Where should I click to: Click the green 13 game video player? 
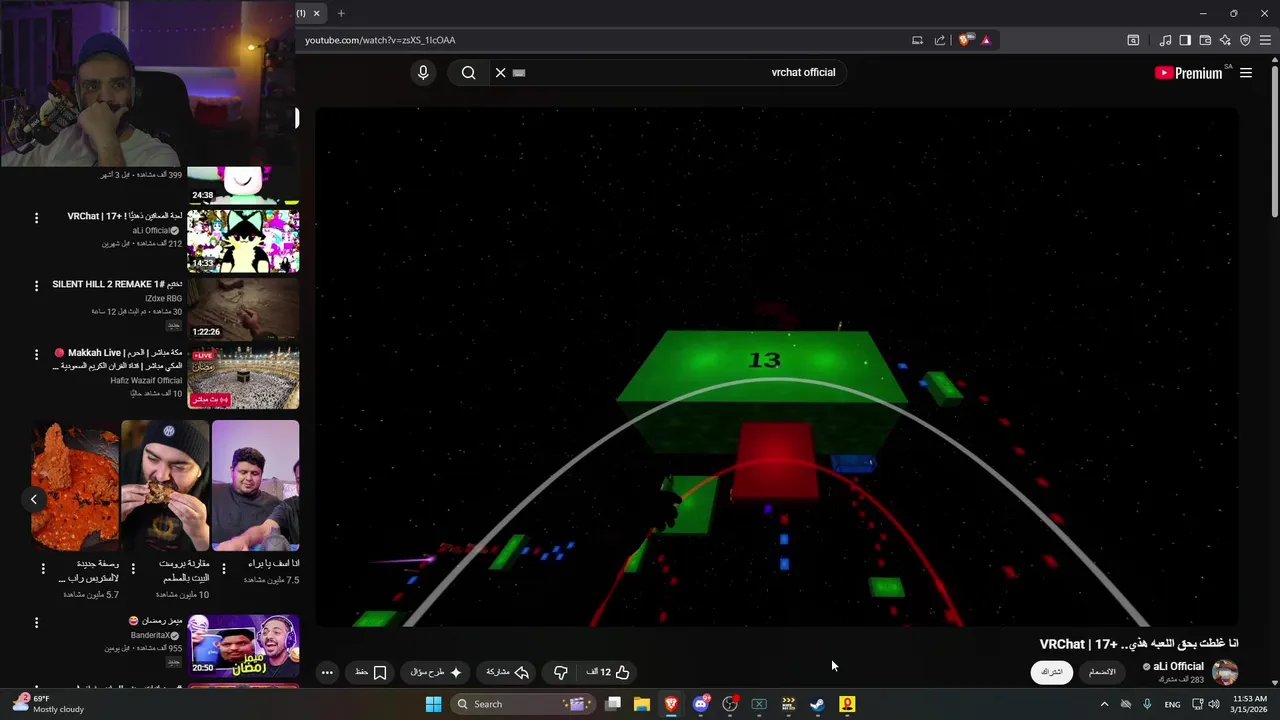(776, 367)
